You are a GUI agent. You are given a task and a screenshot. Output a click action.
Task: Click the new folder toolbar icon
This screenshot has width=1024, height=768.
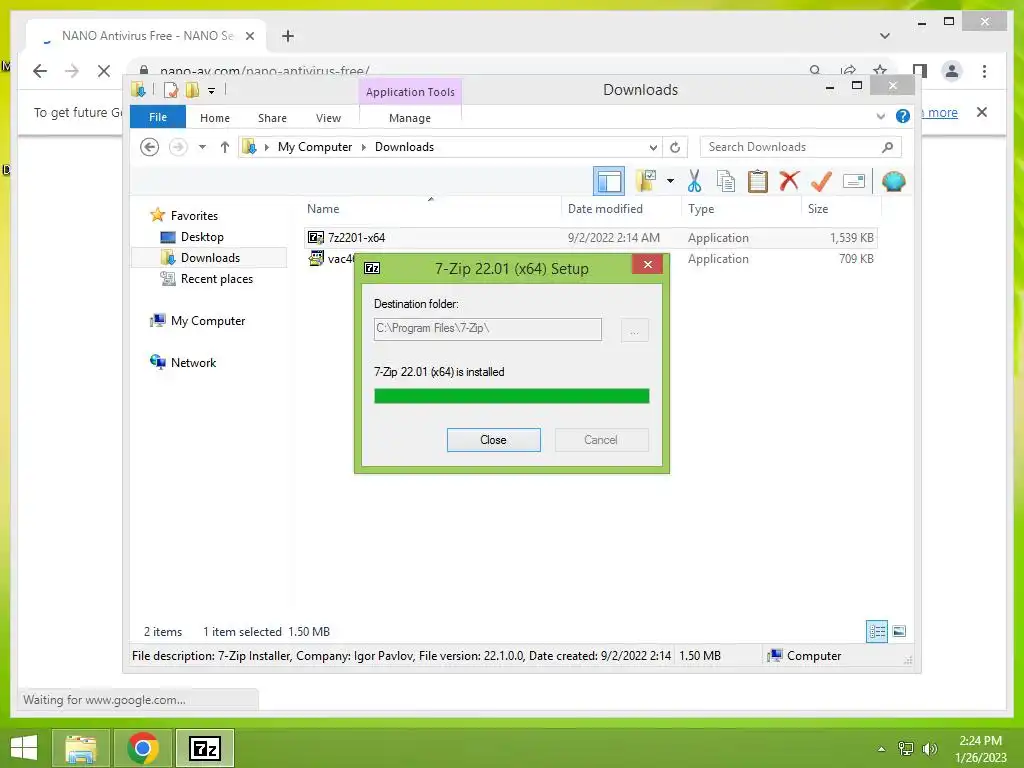(646, 181)
